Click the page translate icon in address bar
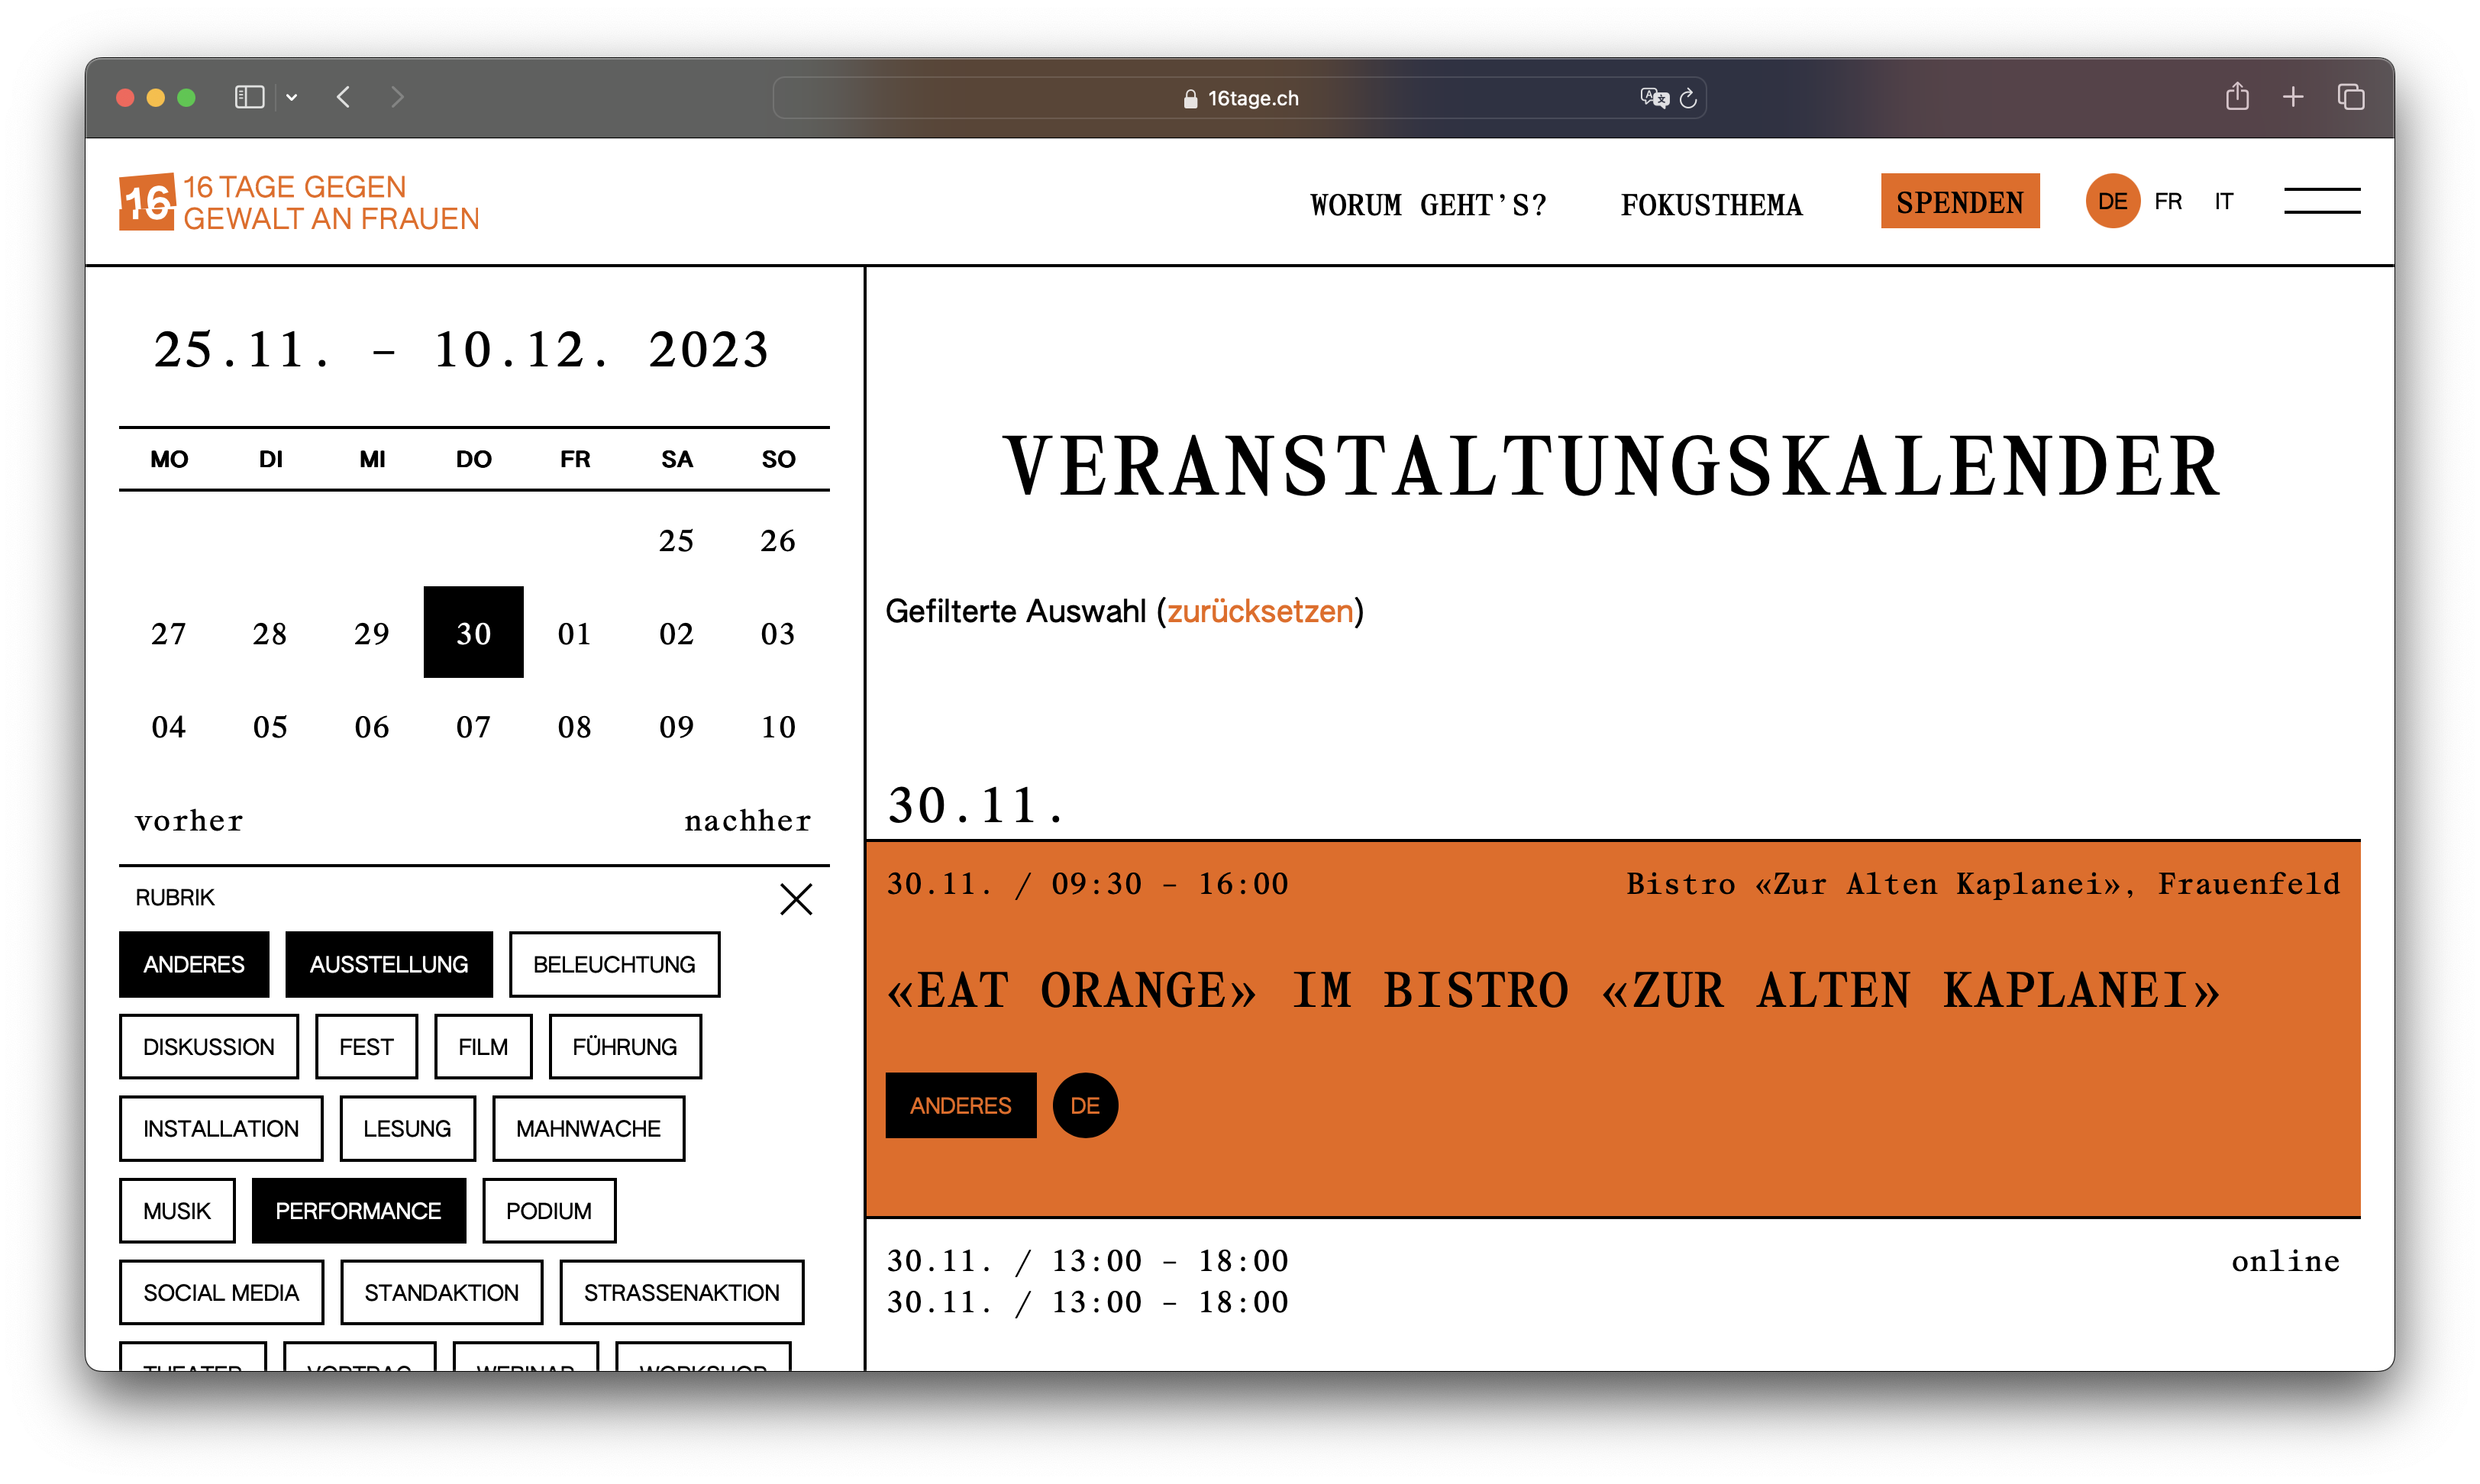The height and width of the screenshot is (1484, 2480). [x=1654, y=97]
